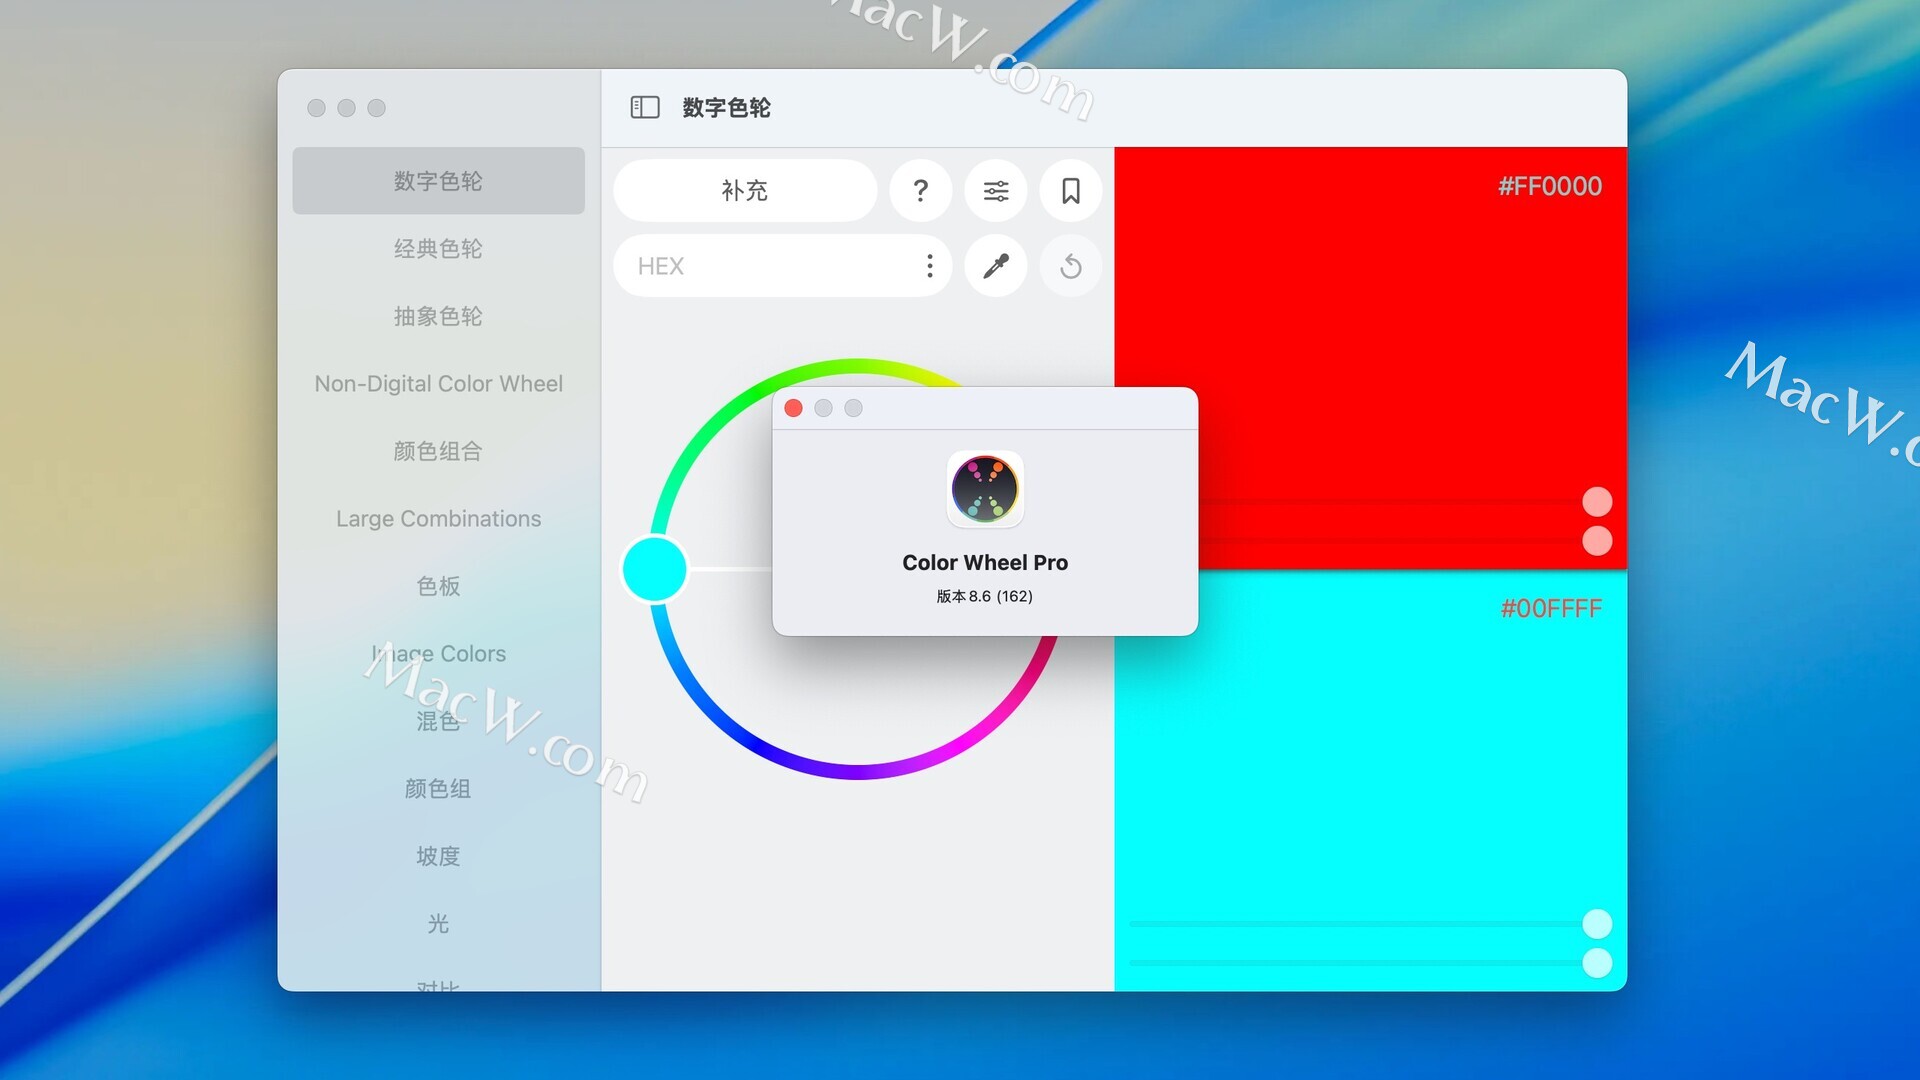Click the lower slider knob on cyan swatch
This screenshot has width=1920, height=1080.
[1597, 963]
